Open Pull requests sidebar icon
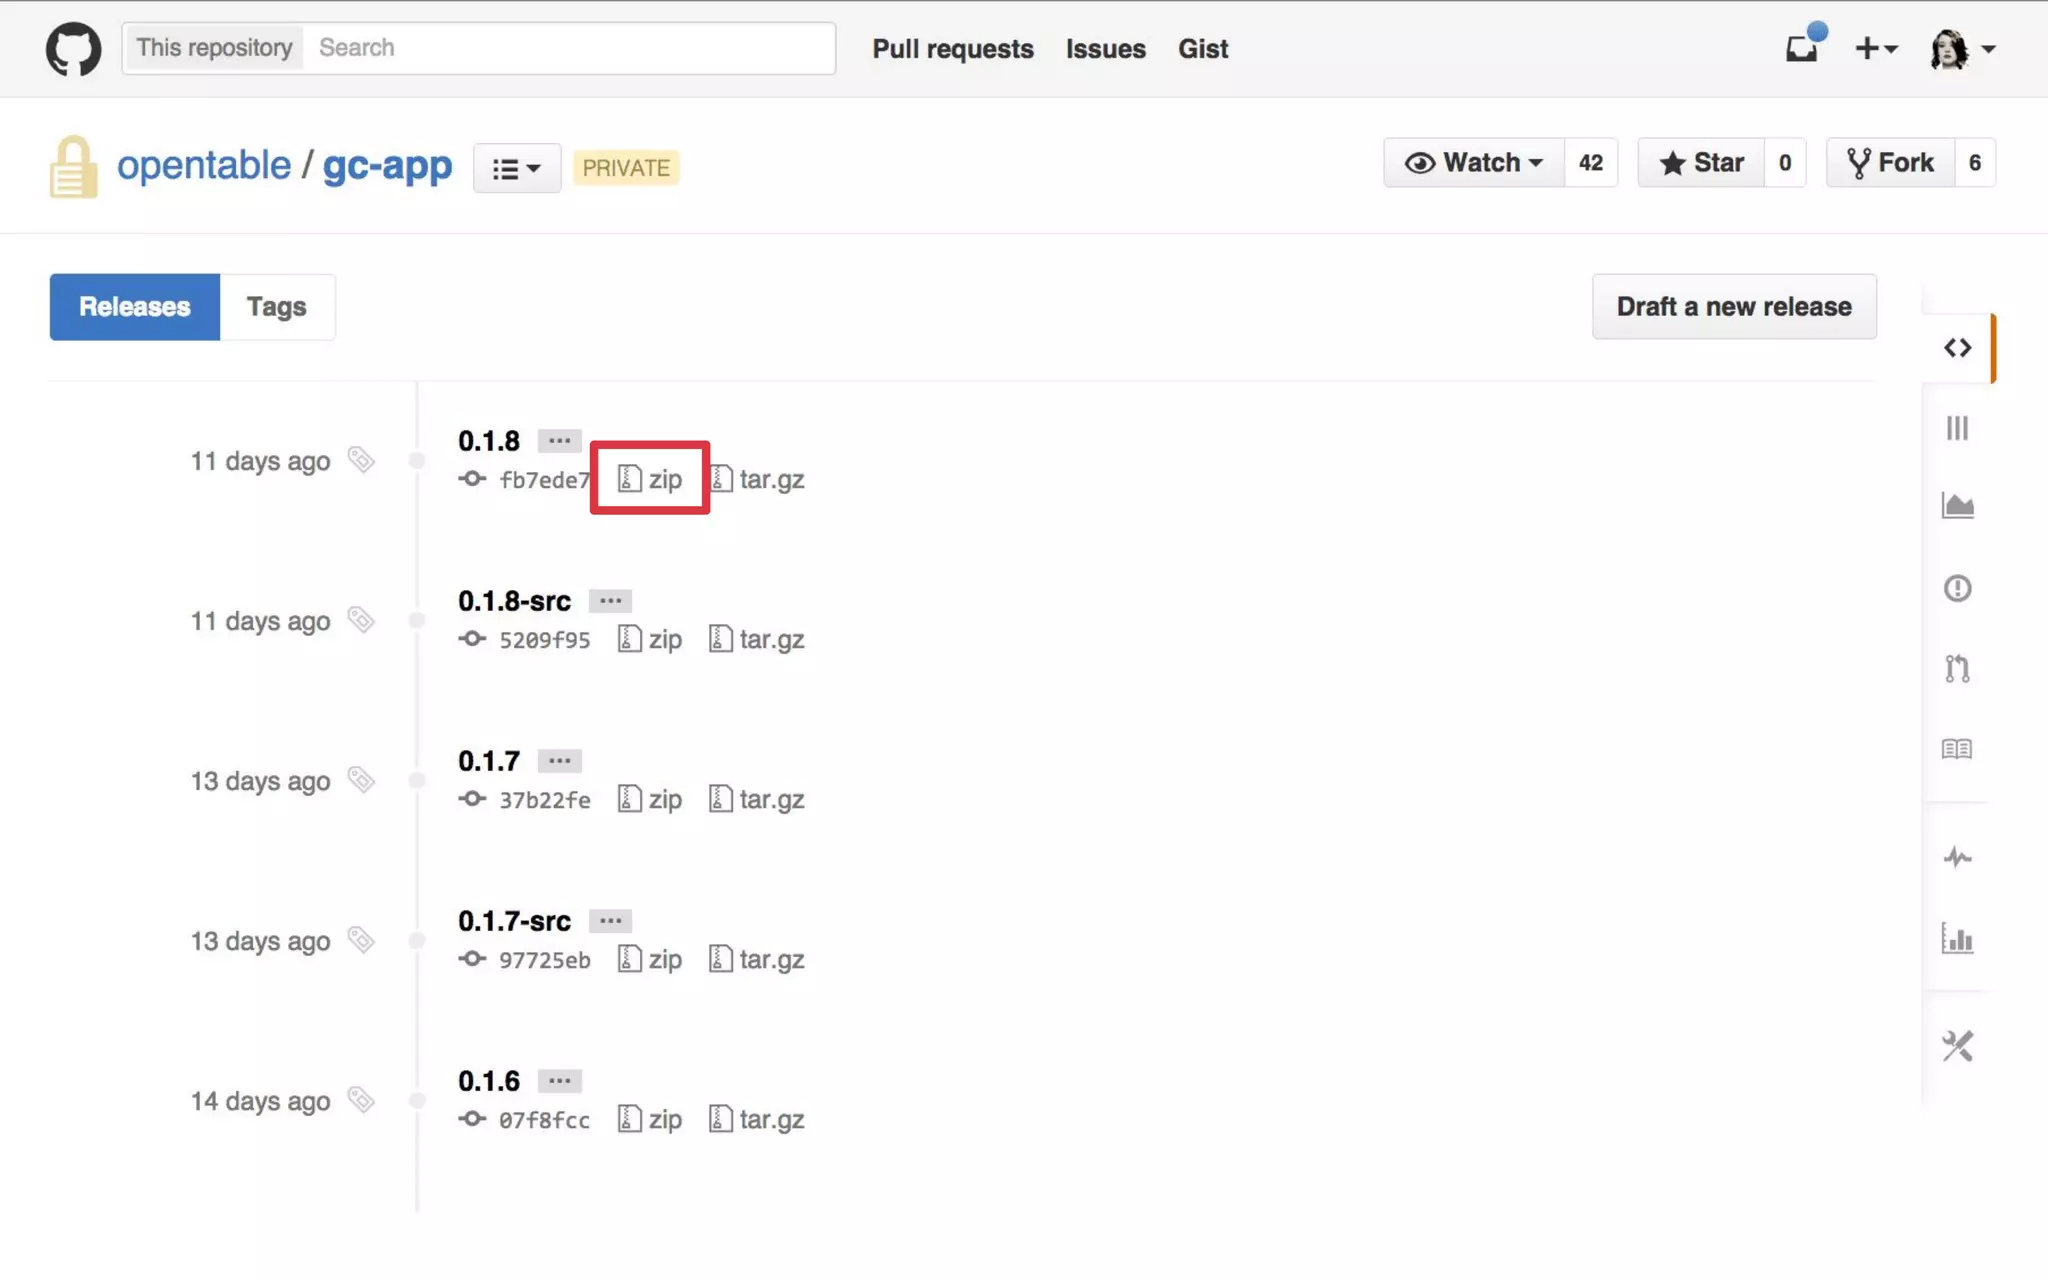Screen dimensions: 2048x1280 1957,668
